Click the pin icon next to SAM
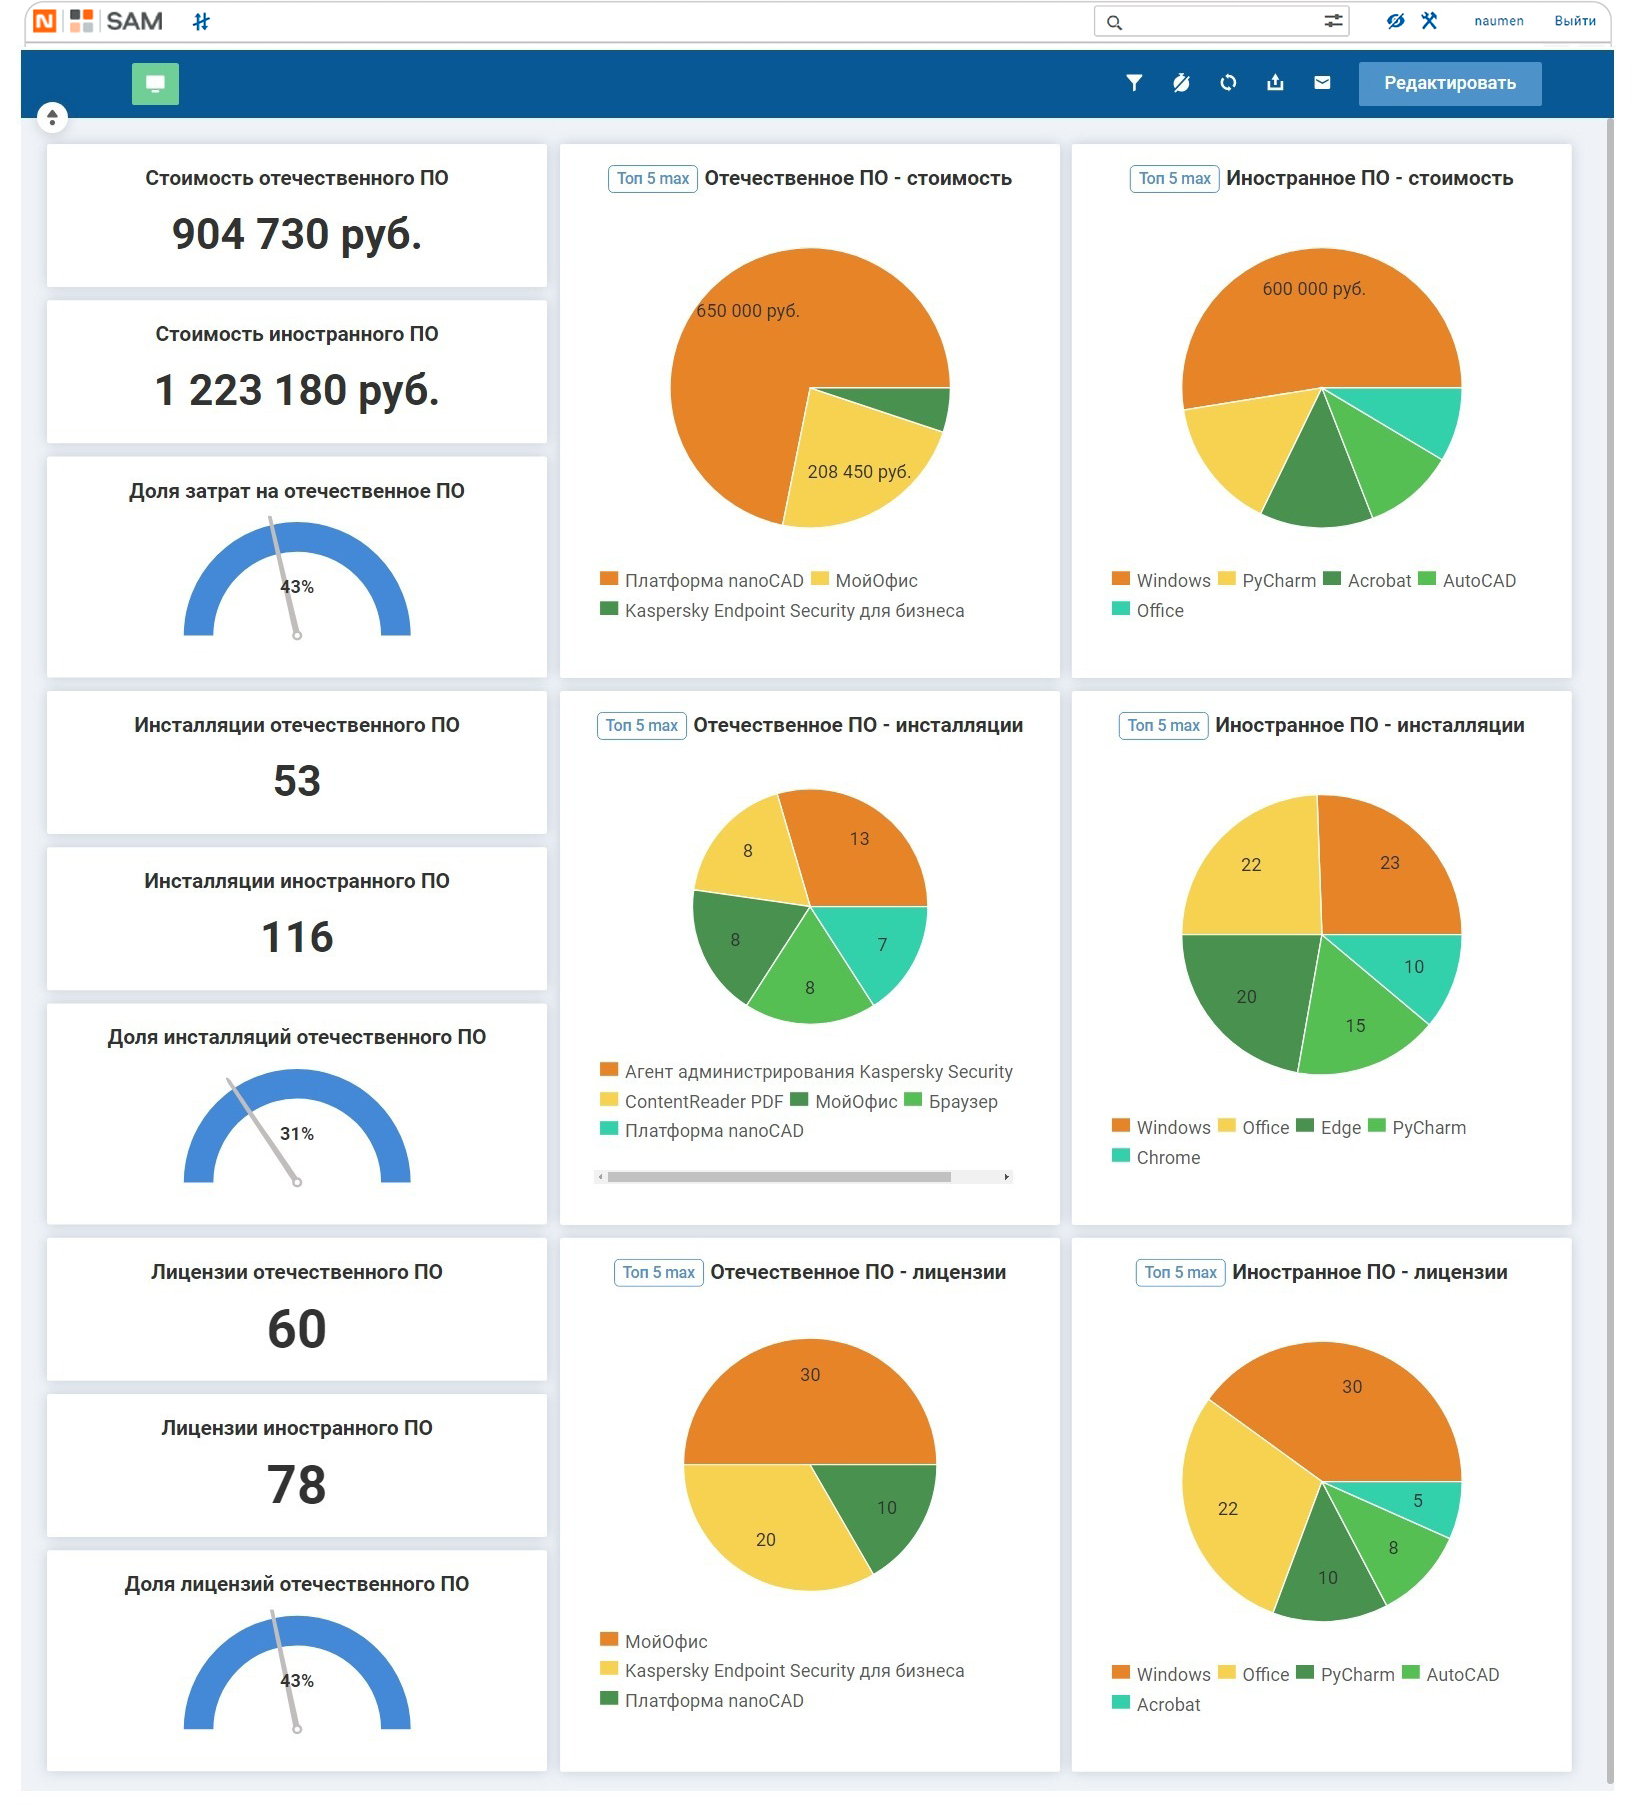Image resolution: width=1635 pixels, height=1812 pixels. click(x=201, y=22)
